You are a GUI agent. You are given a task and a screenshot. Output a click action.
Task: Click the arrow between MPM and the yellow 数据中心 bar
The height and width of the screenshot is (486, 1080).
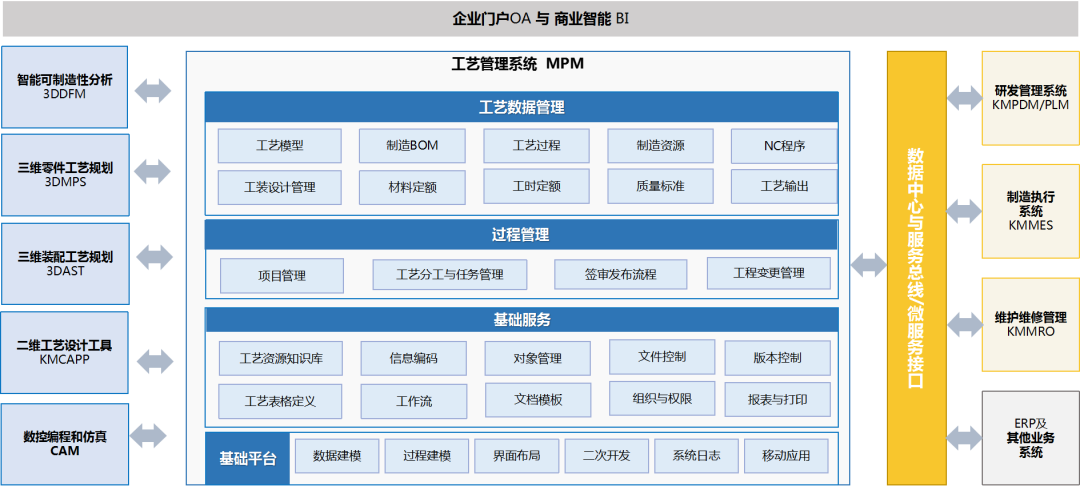868,265
